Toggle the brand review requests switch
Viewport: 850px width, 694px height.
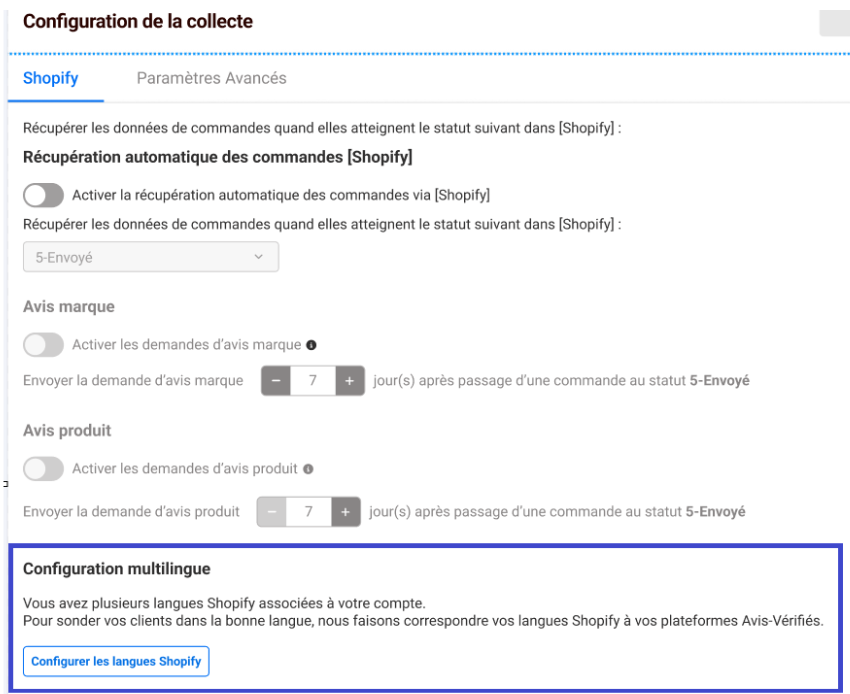pos(44,345)
